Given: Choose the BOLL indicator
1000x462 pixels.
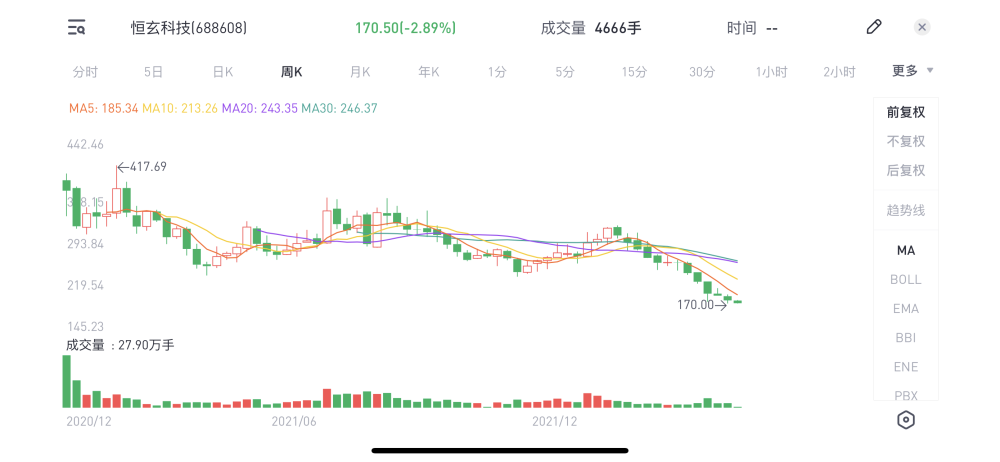Looking at the screenshot, I should point(906,279).
